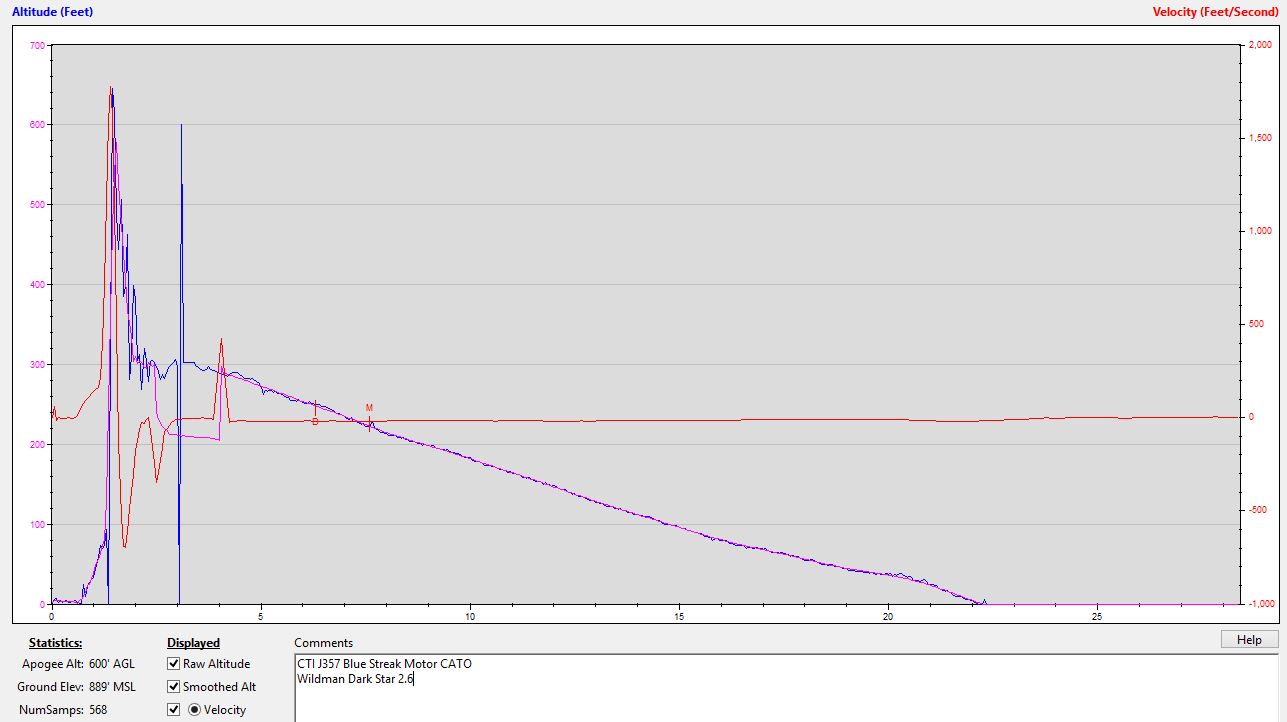
Task: Open the Help button
Action: coord(1248,640)
